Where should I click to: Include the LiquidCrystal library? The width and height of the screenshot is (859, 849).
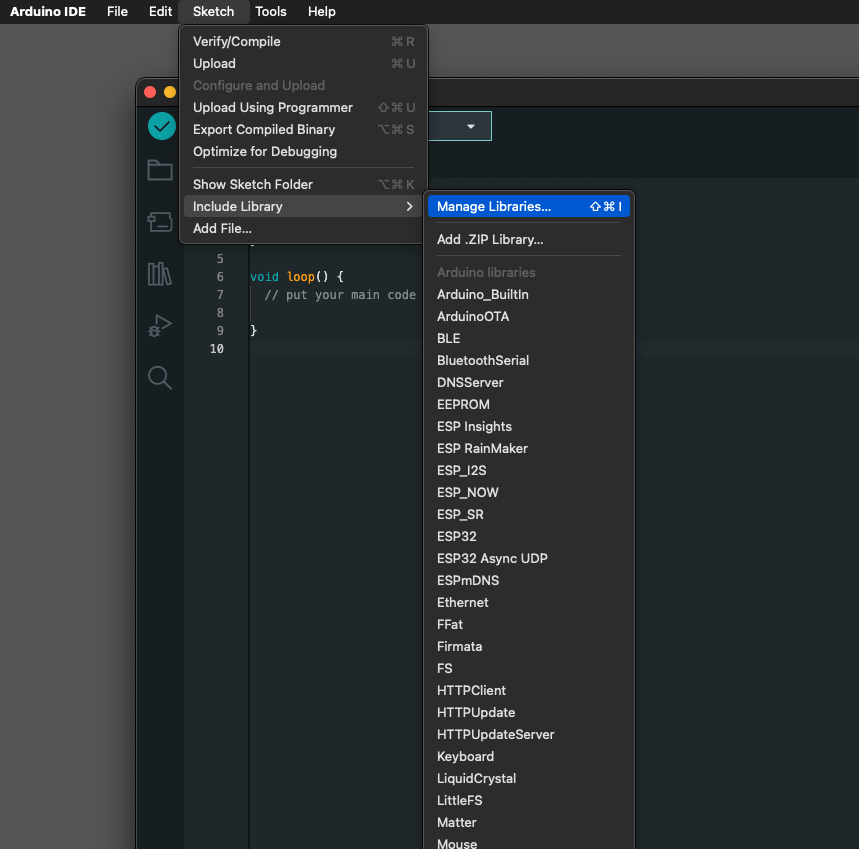(529, 778)
